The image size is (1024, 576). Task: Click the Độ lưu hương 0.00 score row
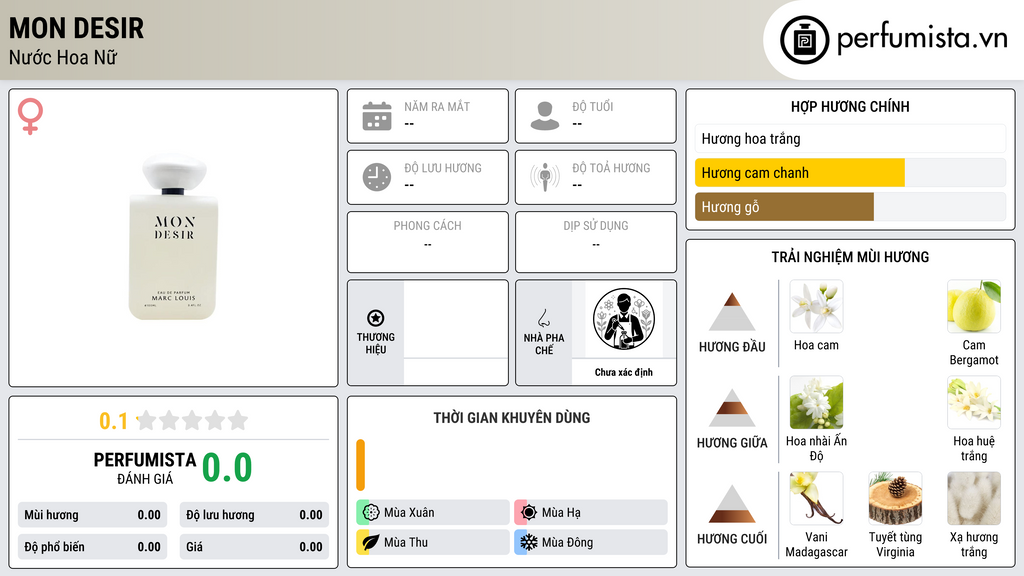click(254, 515)
